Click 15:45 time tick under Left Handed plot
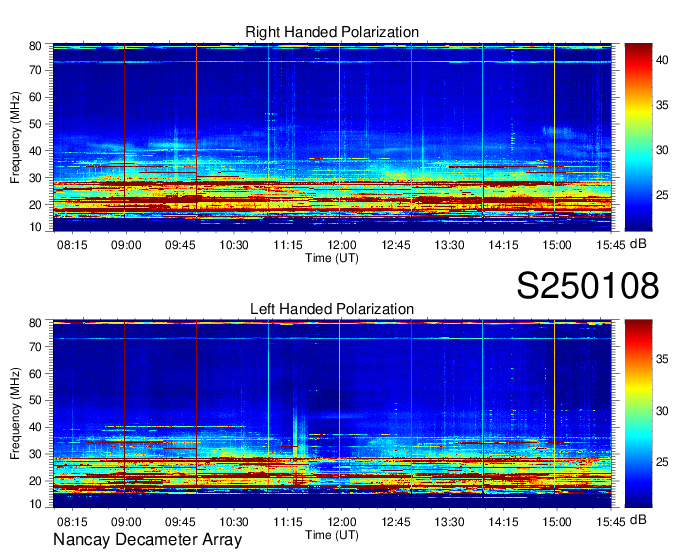This screenshot has height=552, width=680. pos(611,522)
